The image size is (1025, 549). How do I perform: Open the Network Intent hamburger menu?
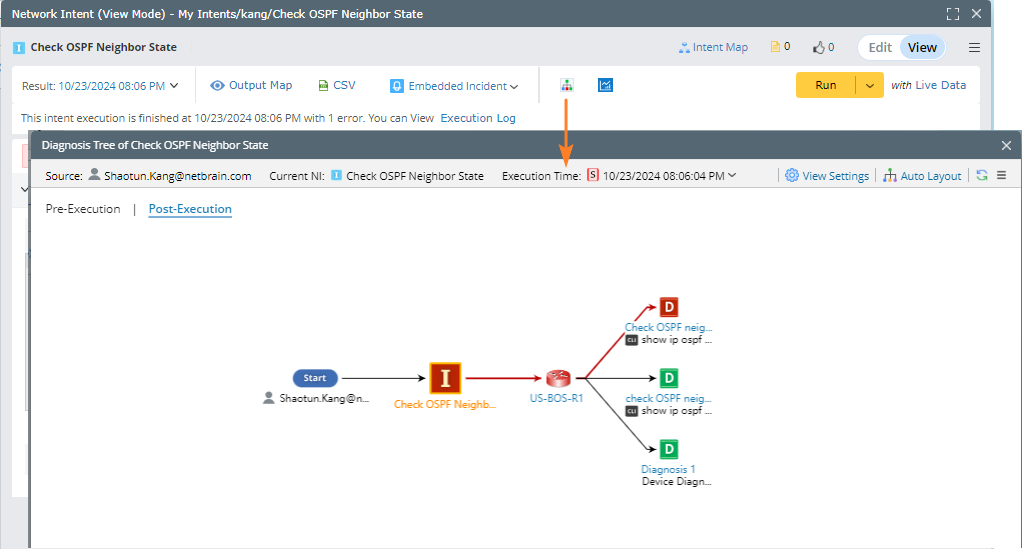pyautogui.click(x=974, y=47)
